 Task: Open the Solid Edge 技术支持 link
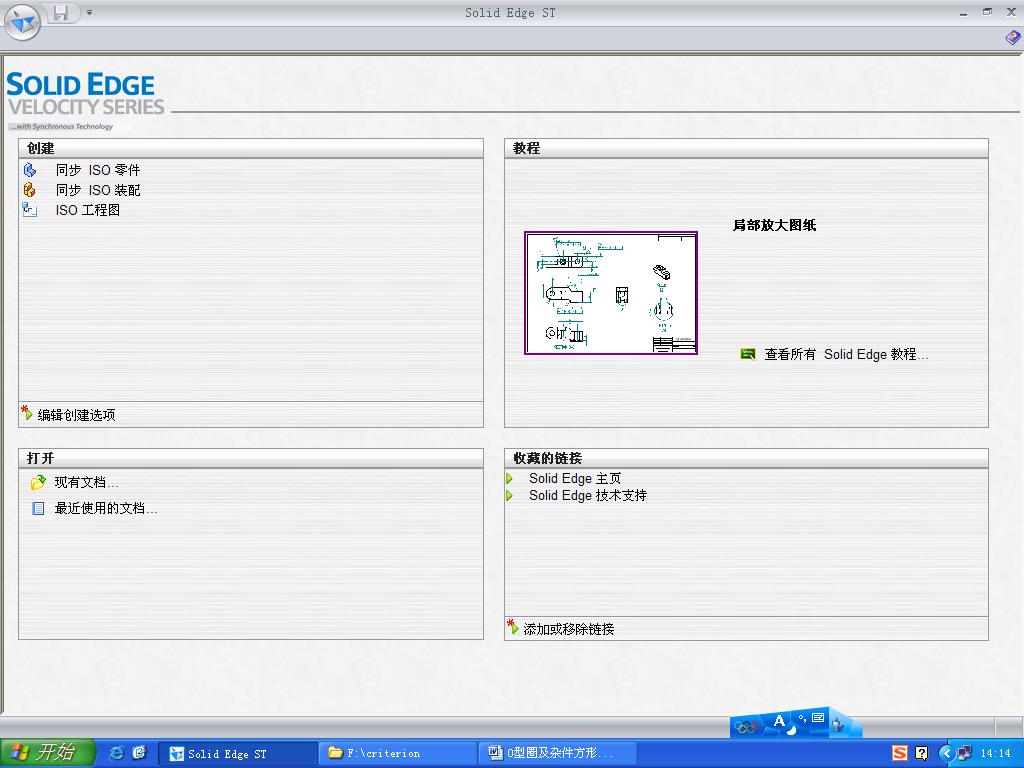pos(588,496)
